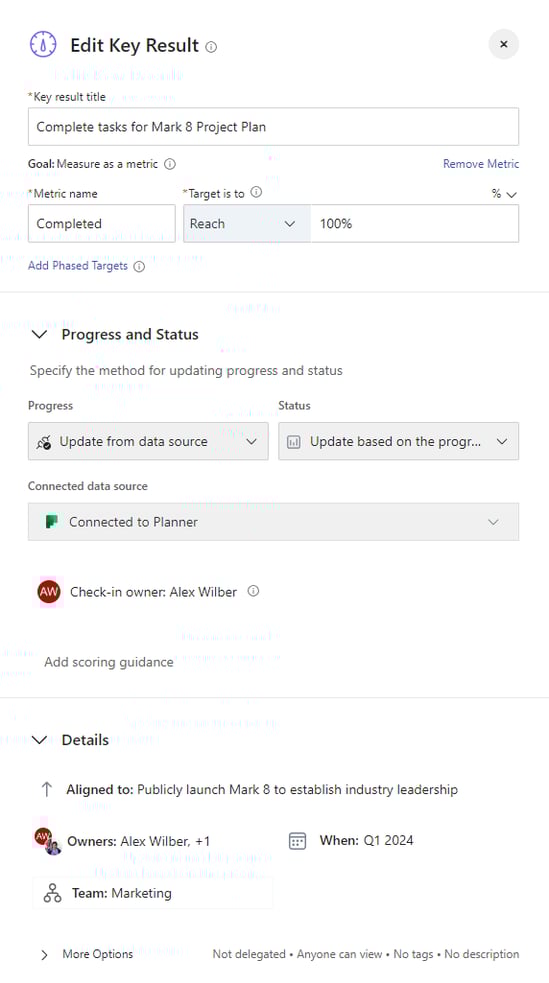Viewport: 549px width, 983px height.
Task: Collapse the Progress and Status section
Action: tap(39, 335)
